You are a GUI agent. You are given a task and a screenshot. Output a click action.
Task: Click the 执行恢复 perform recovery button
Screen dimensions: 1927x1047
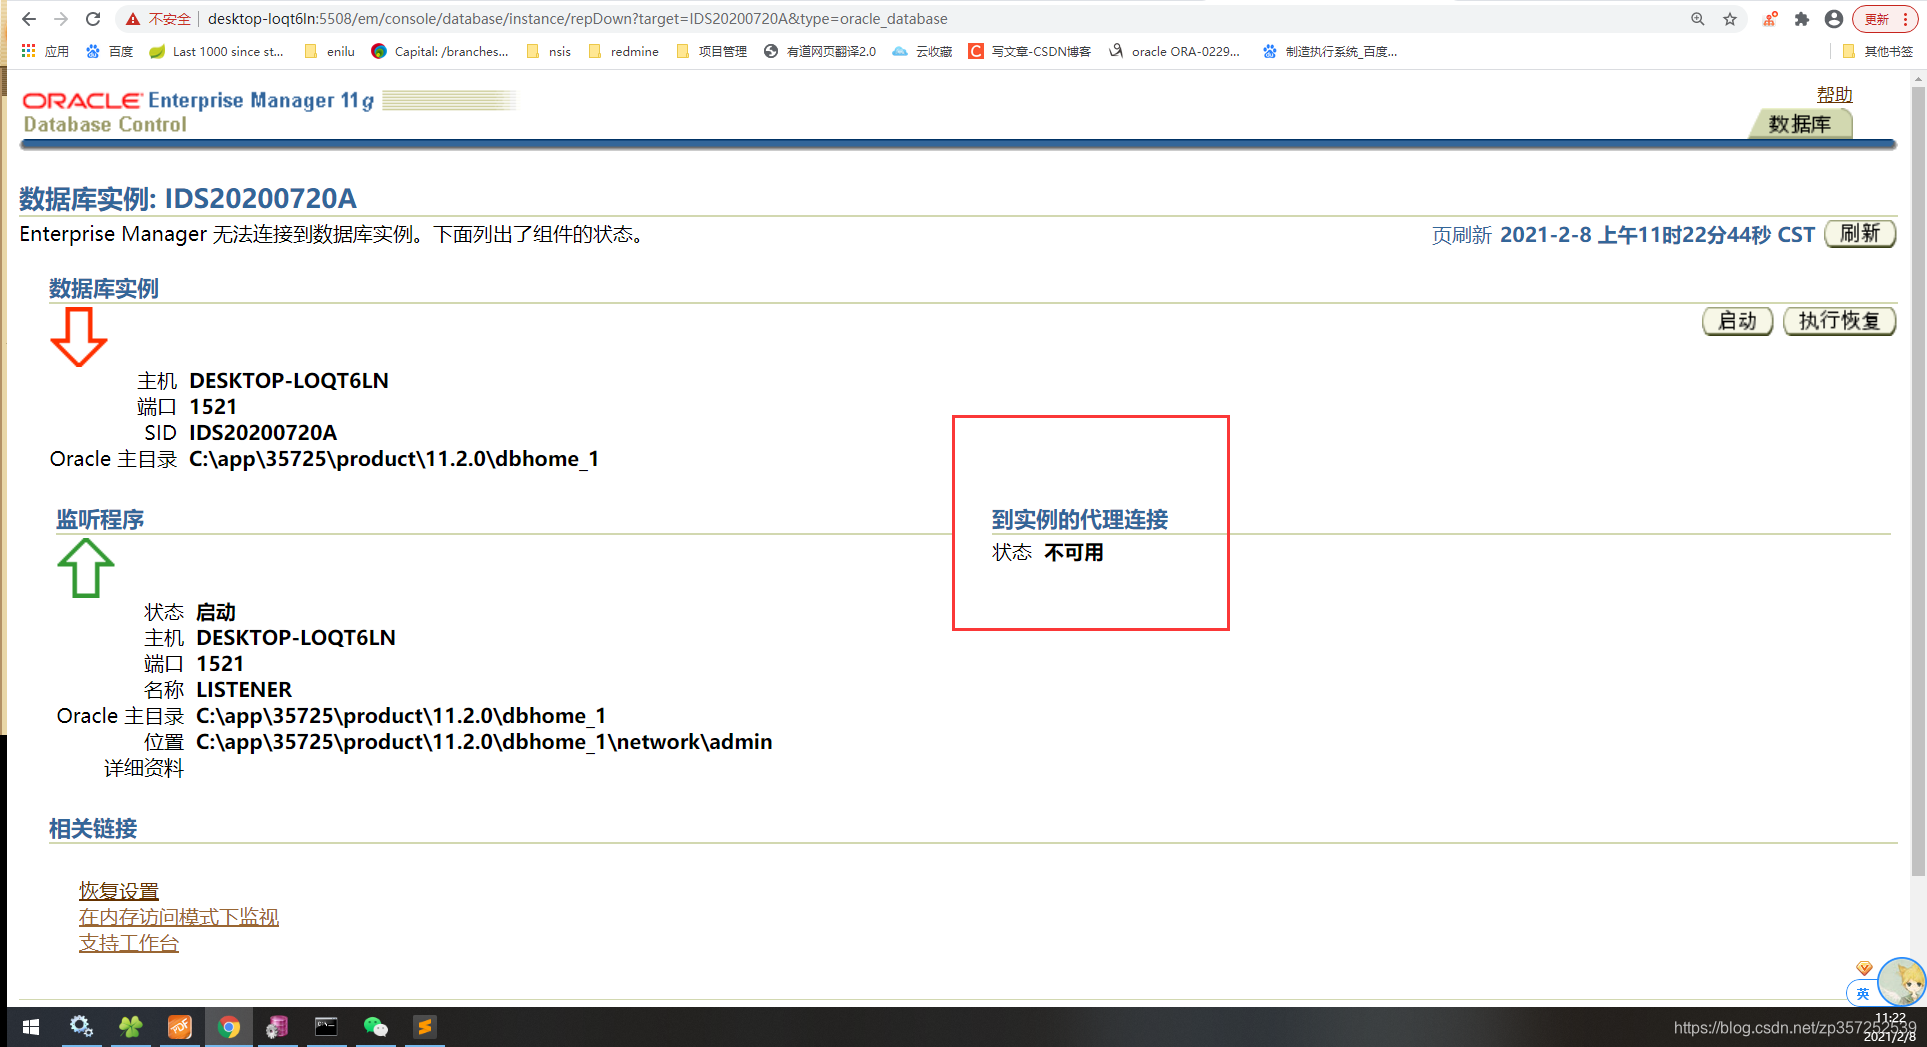coord(1839,321)
